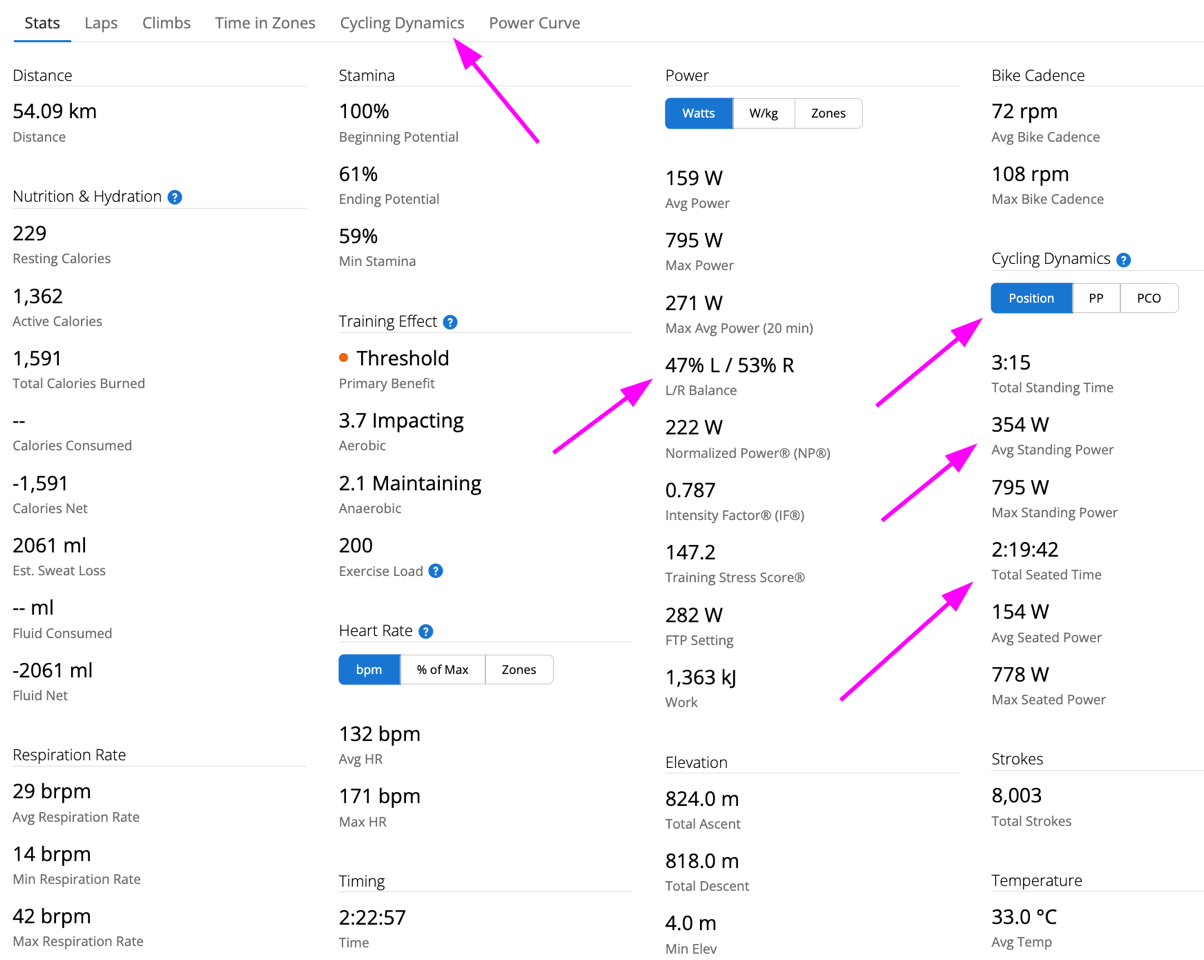This screenshot has height=960, width=1204.
Task: Switch heart rate display to % of Max
Action: pos(442,670)
